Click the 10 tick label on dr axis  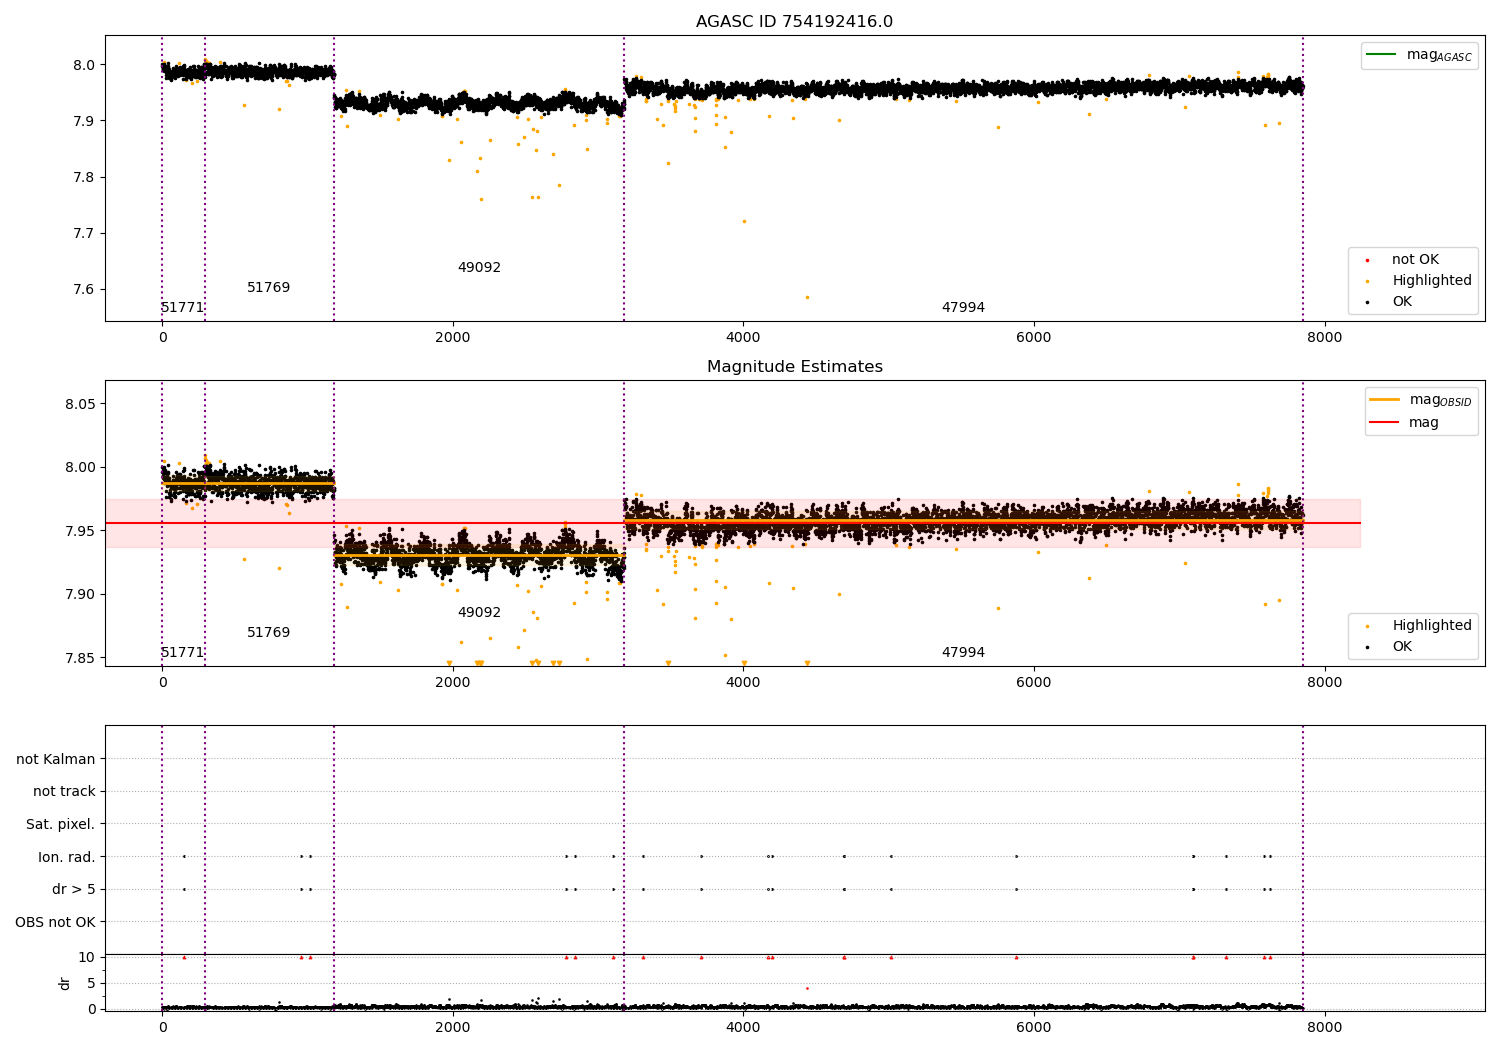click(87, 957)
